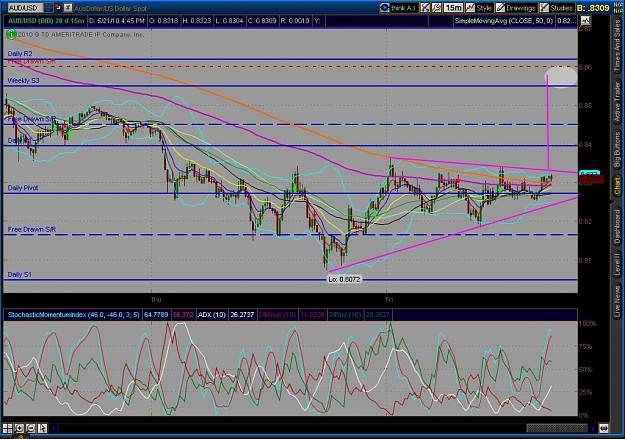Open the symbol dropdown arrow next to AUD/USD

[x=48, y=8]
